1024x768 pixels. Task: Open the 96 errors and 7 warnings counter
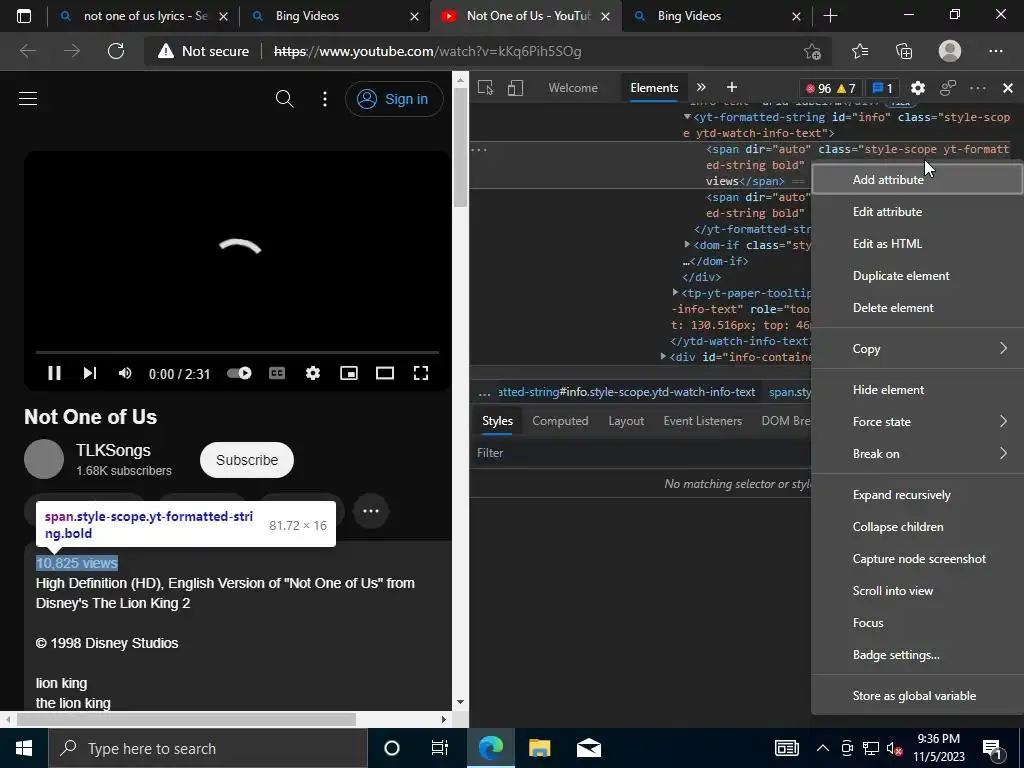(x=830, y=88)
